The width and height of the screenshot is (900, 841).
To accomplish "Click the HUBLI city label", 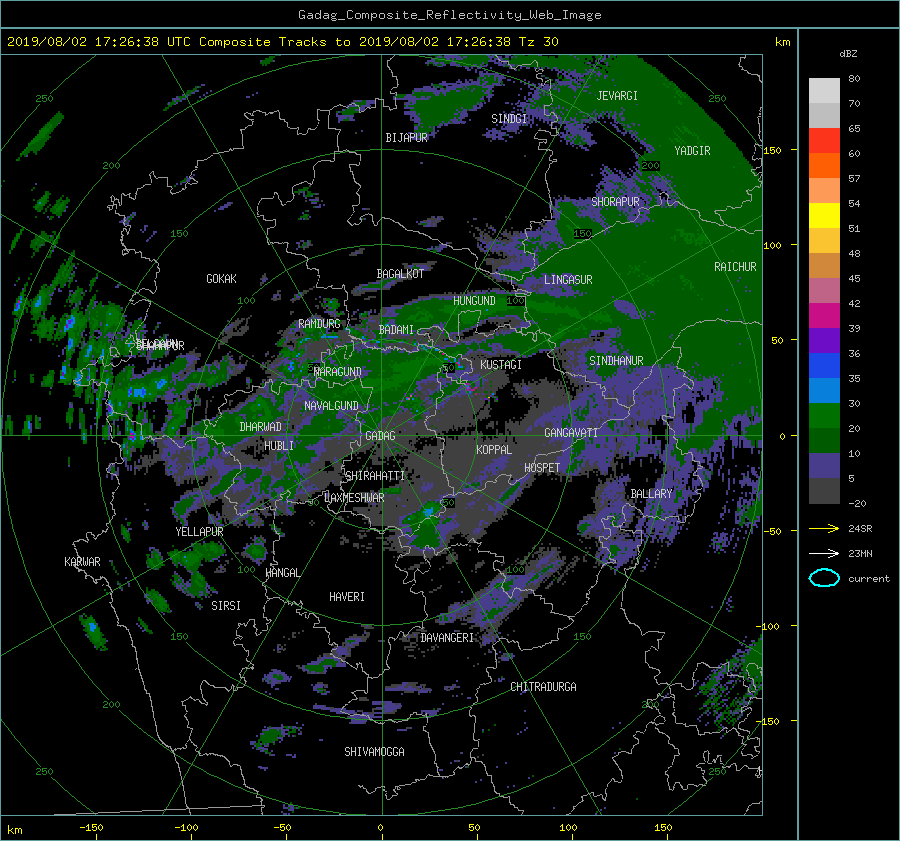I will (279, 446).
